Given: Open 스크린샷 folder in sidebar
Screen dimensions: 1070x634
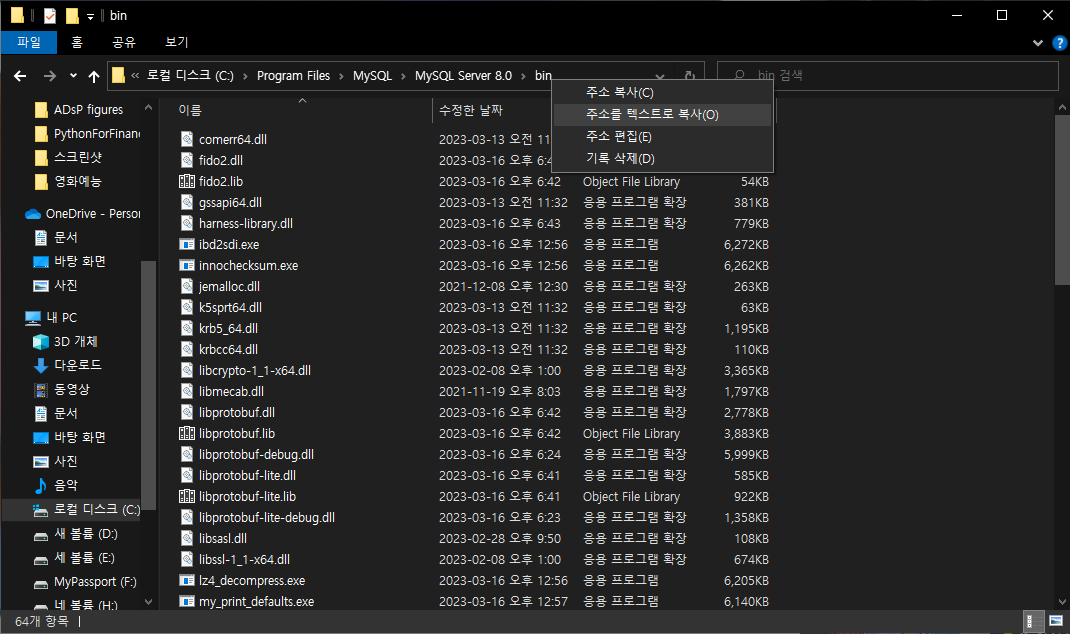Looking at the screenshot, I should coord(78,158).
